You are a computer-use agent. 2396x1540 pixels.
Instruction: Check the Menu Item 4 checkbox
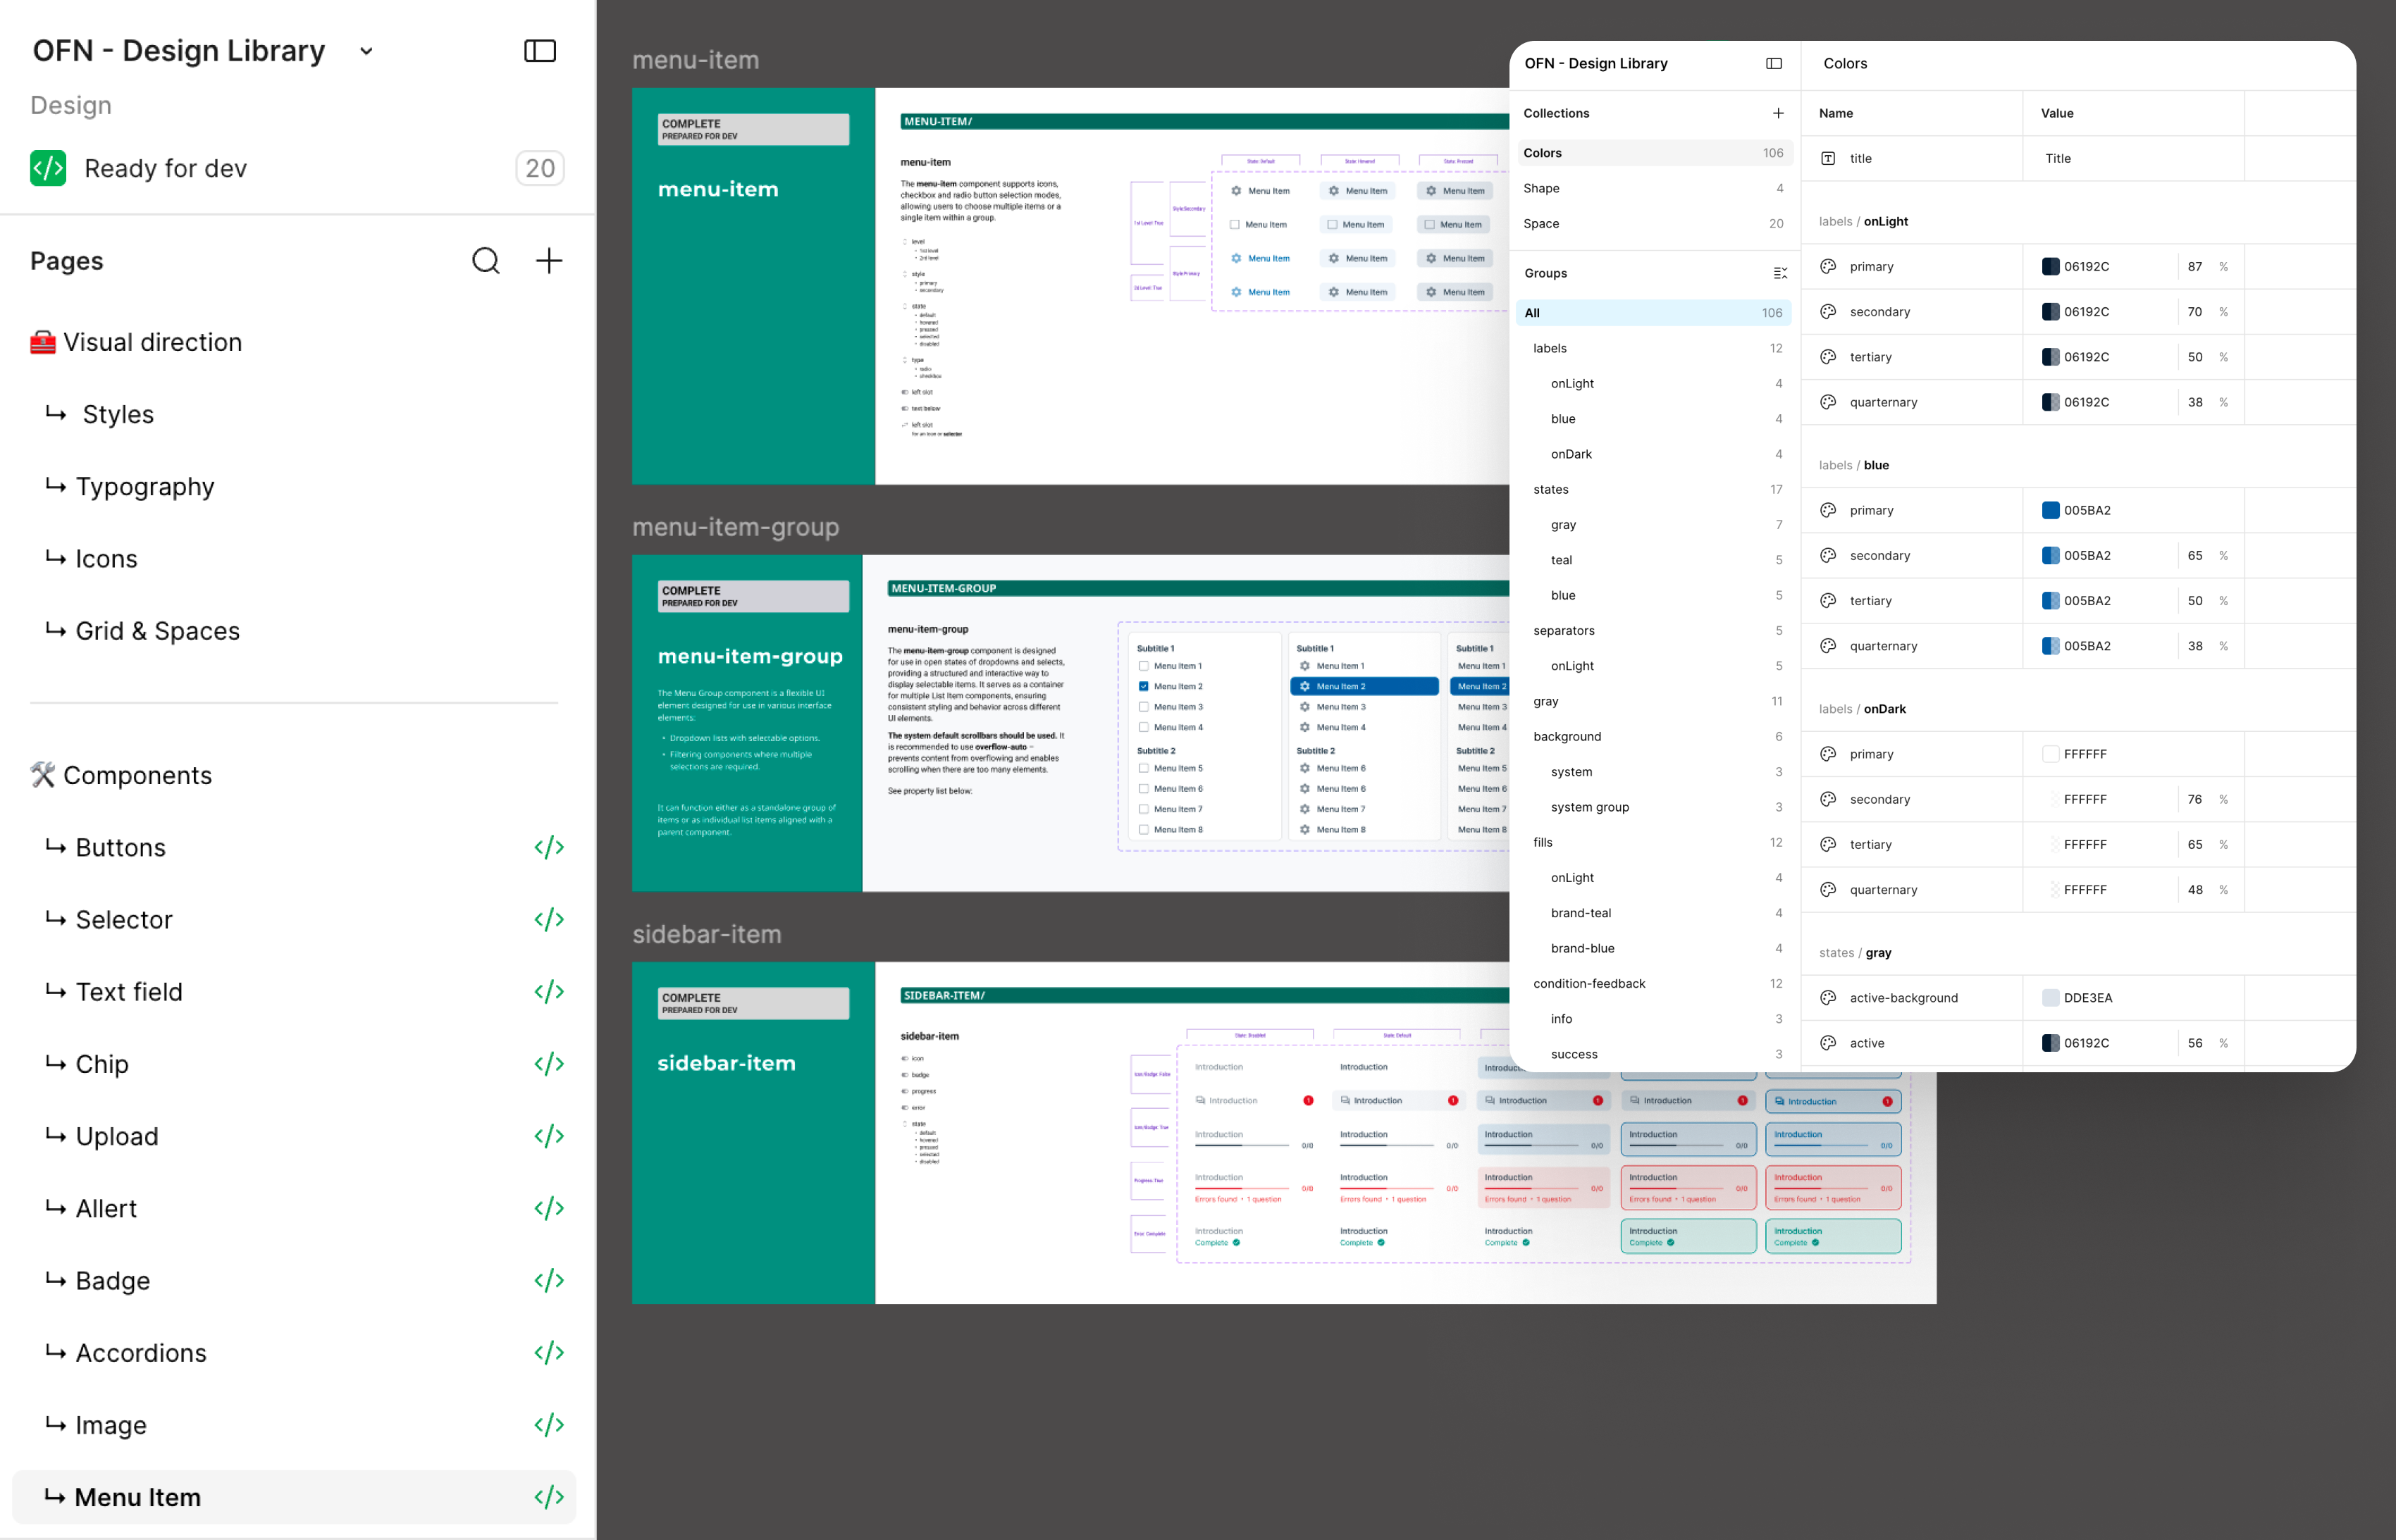point(1143,727)
